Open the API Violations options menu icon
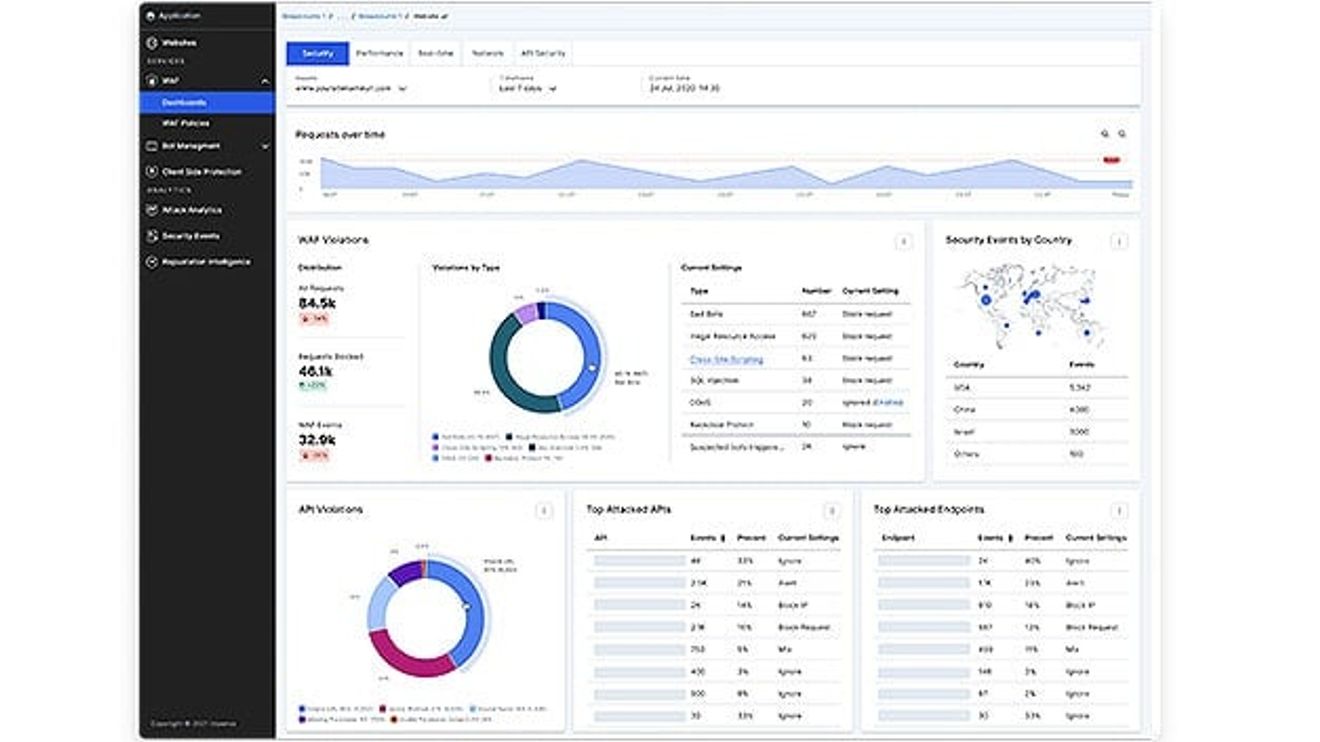 tap(543, 511)
